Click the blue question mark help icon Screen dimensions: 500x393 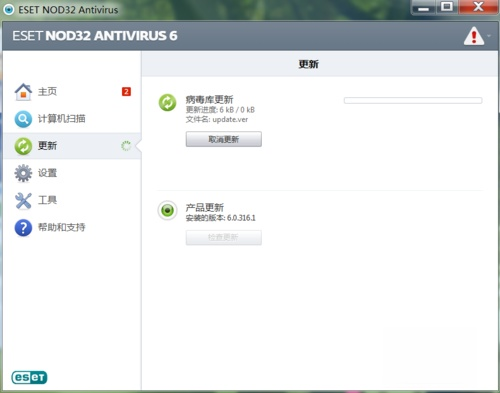click(x=23, y=228)
